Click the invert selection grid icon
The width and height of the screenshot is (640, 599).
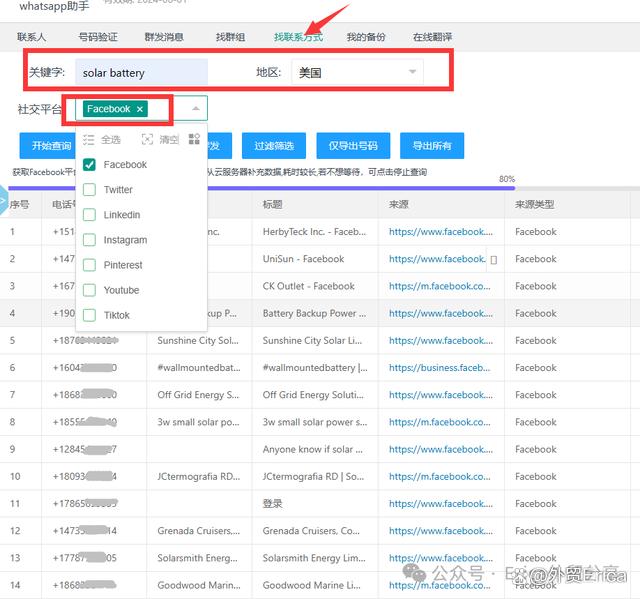[194, 139]
